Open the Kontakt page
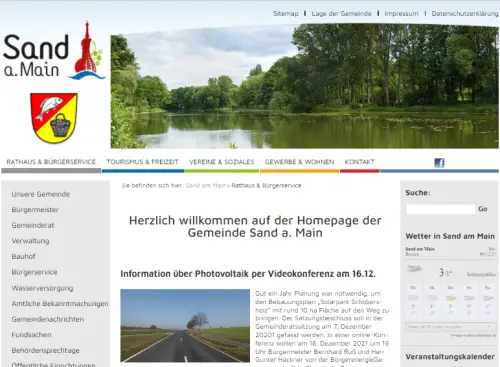Viewport: 500px width, 367px height. click(359, 162)
